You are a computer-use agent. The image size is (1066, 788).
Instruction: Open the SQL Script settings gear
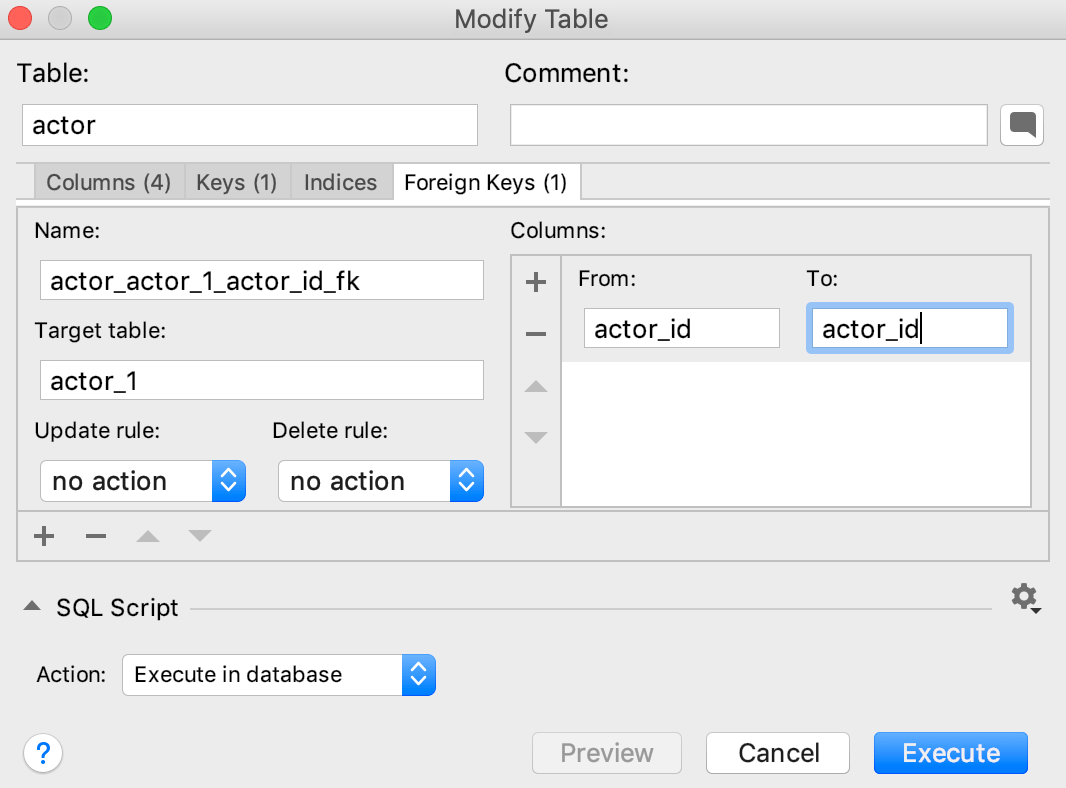1024,597
